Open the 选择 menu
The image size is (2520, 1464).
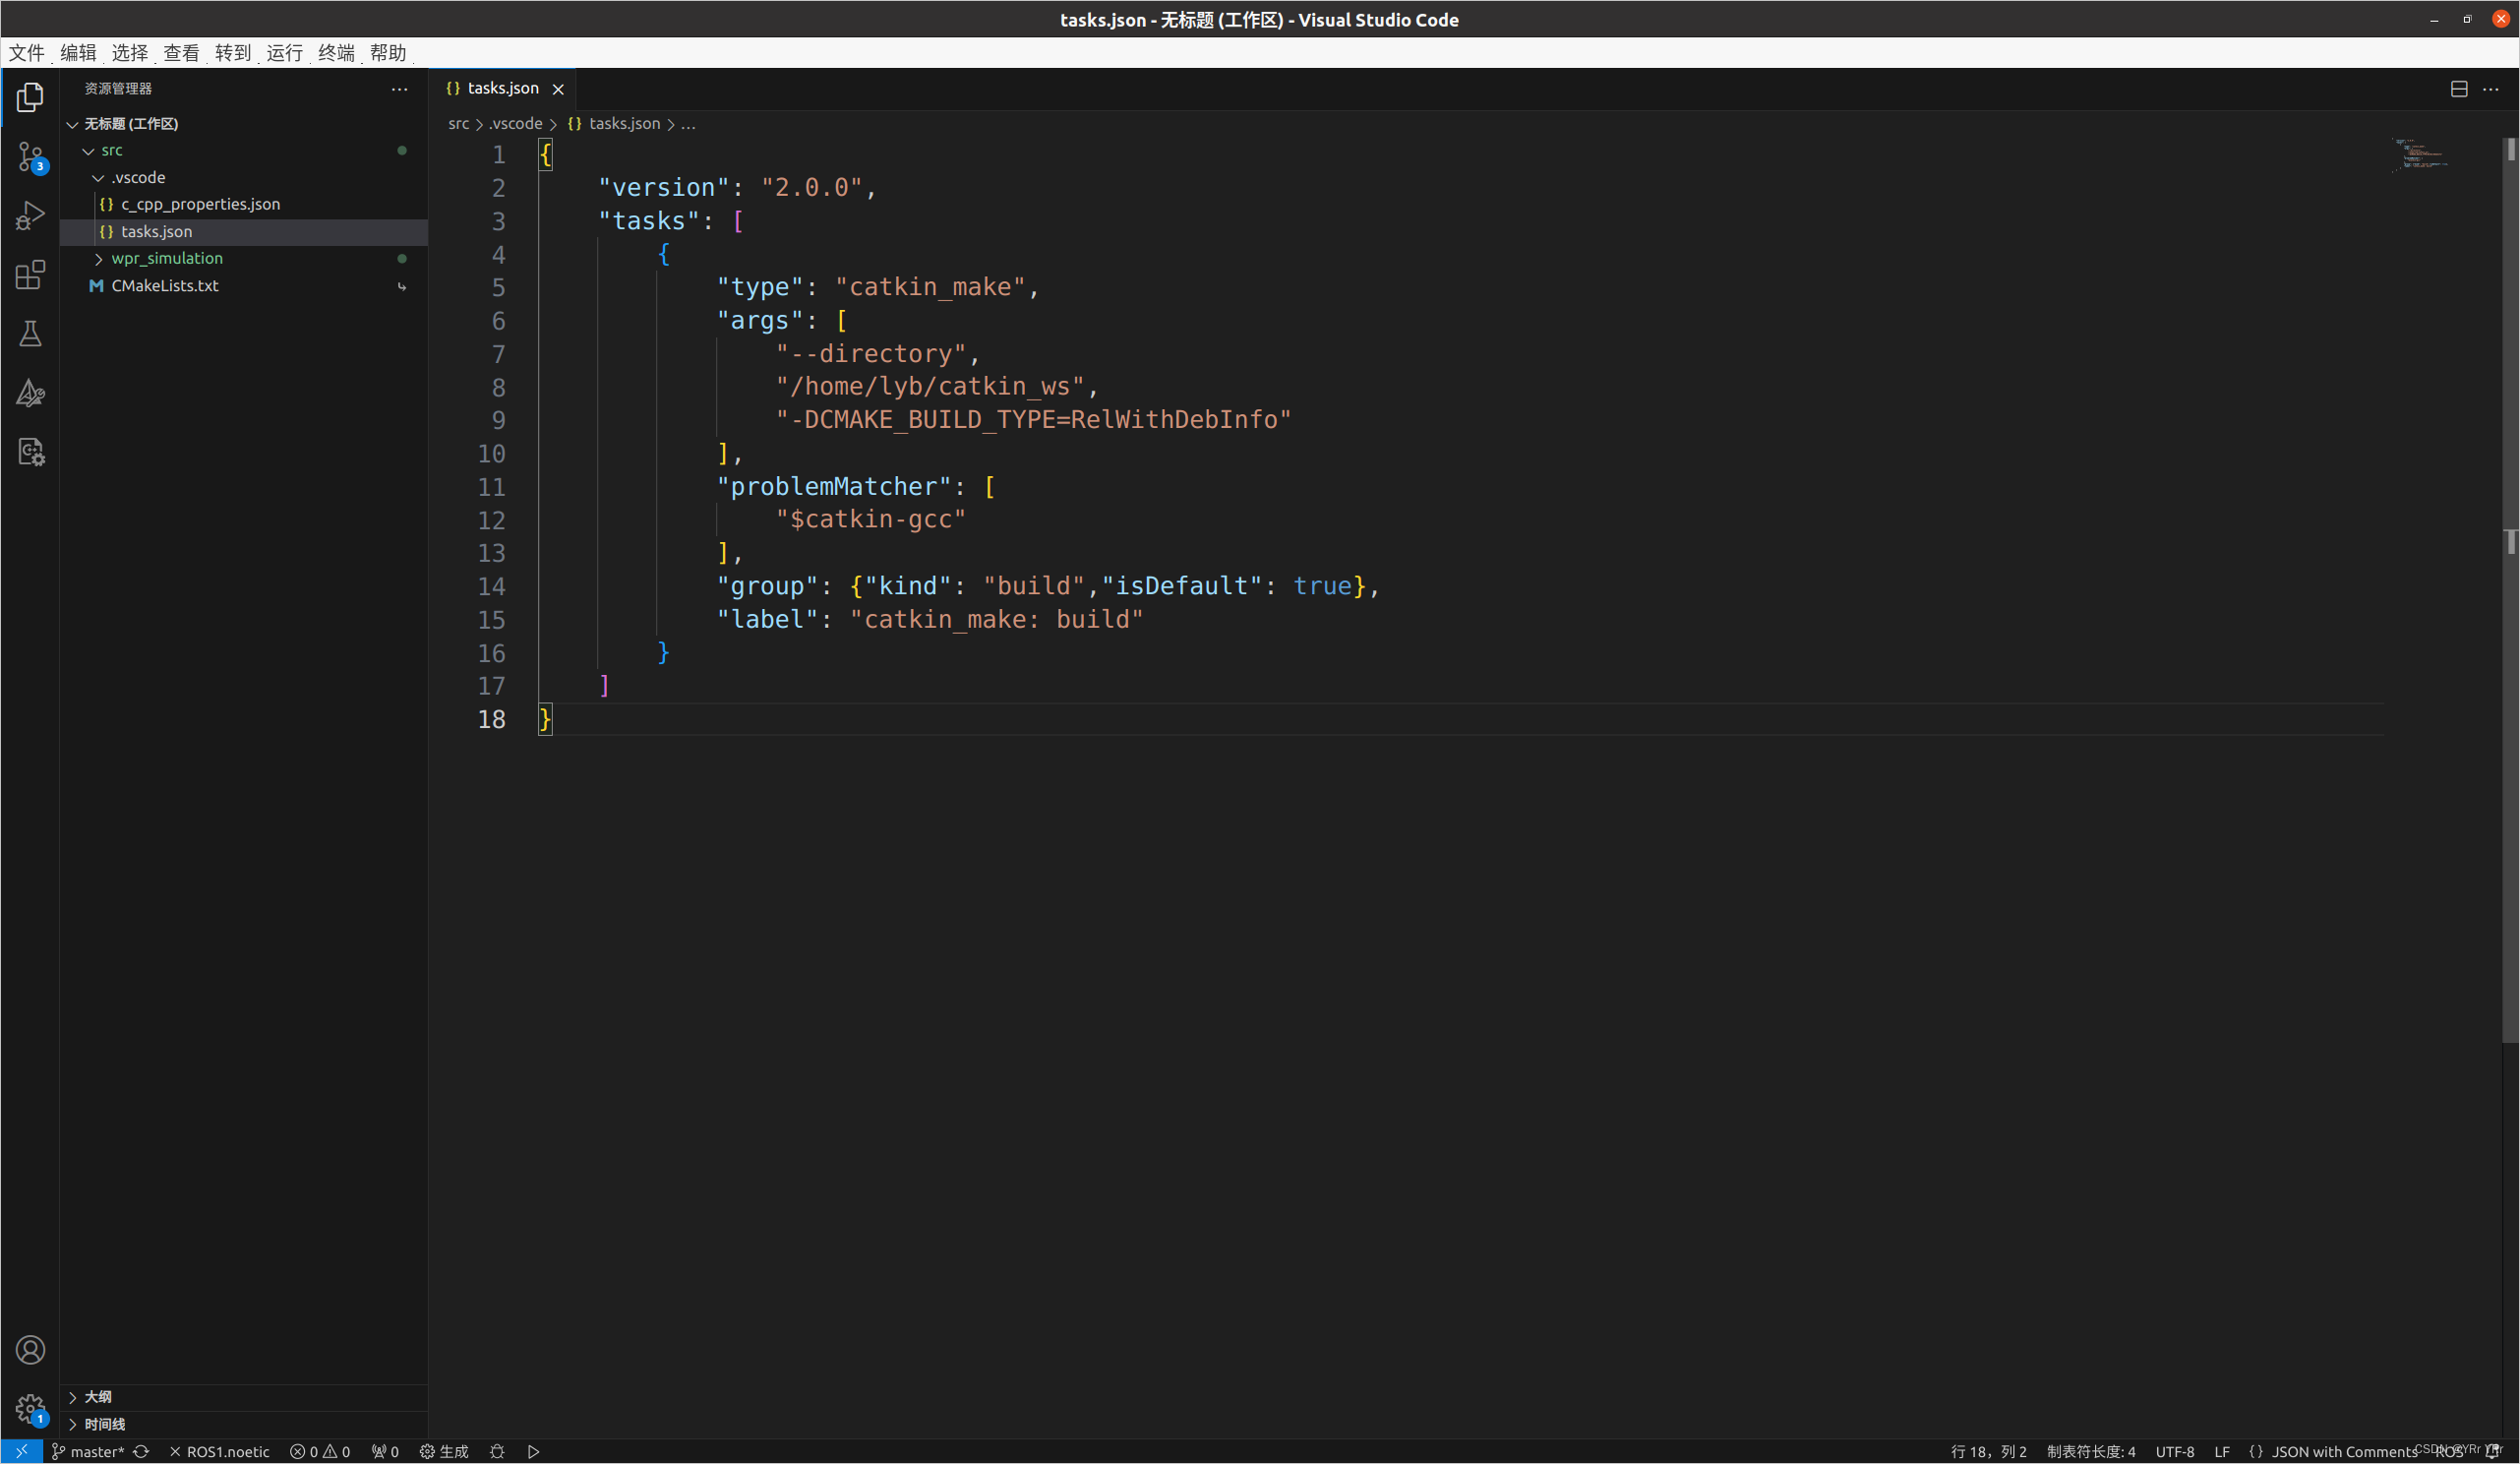pyautogui.click(x=130, y=53)
